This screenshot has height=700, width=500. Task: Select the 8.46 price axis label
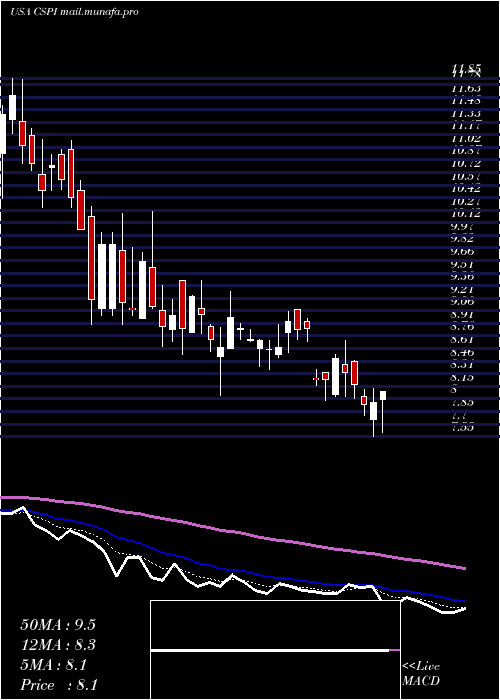click(x=462, y=352)
